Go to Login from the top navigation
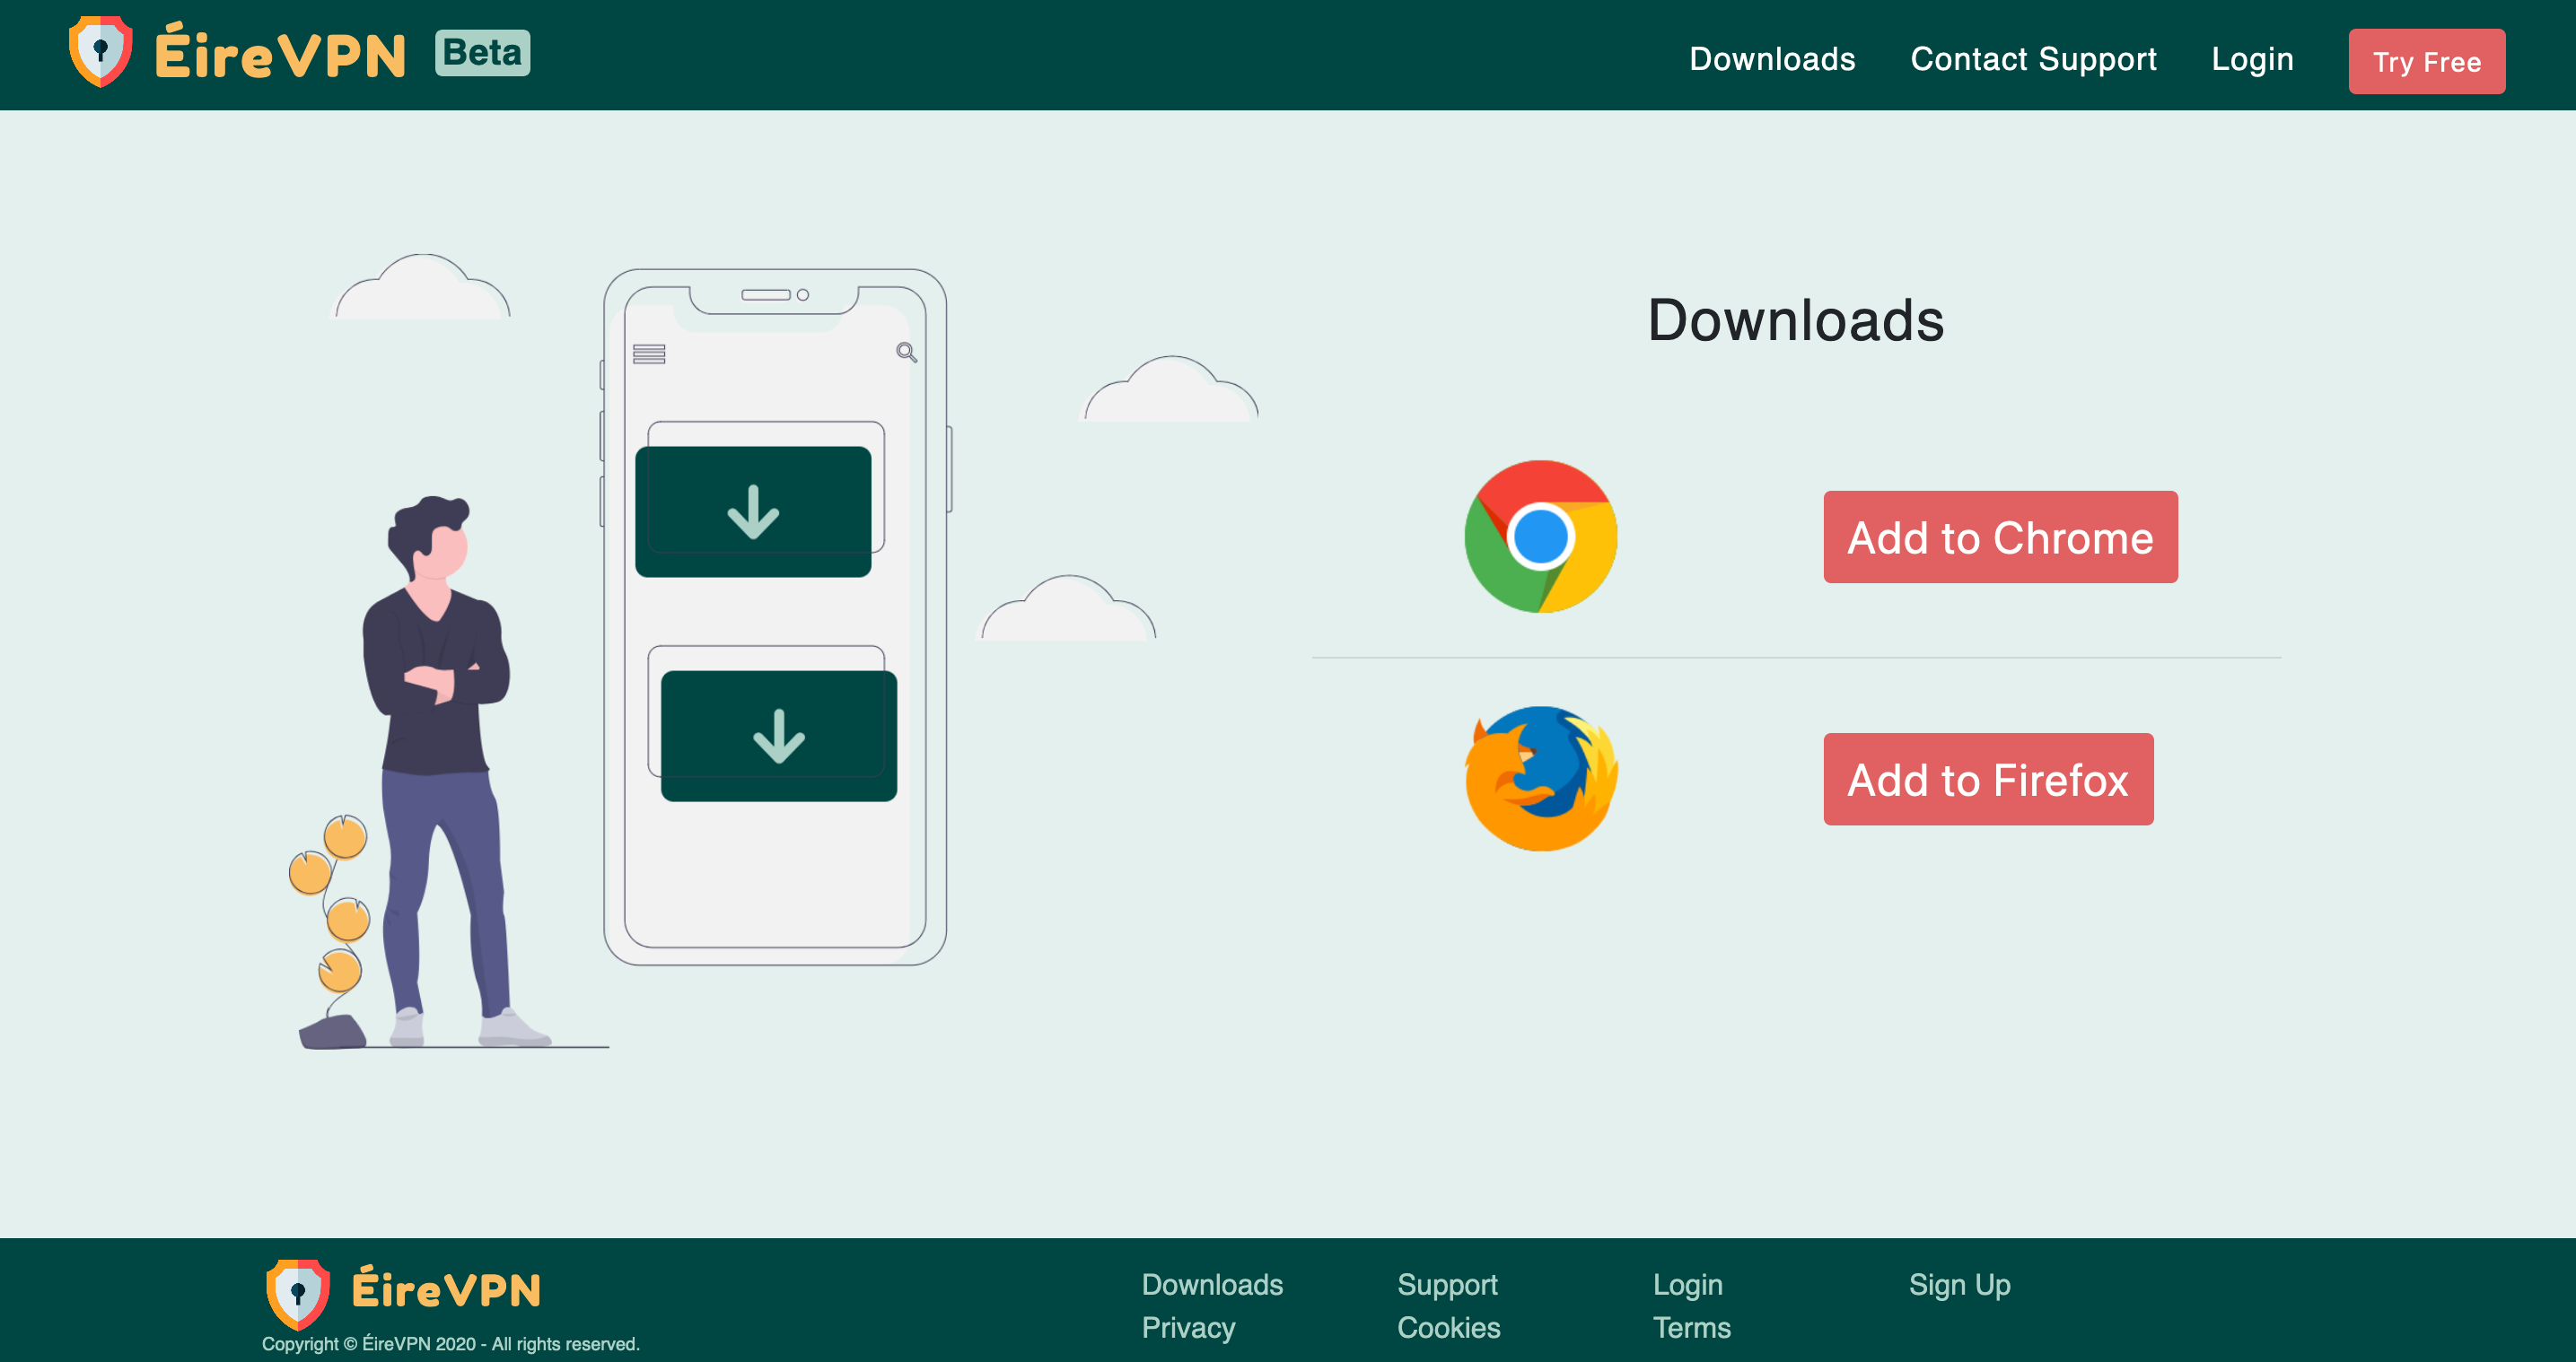The image size is (2576, 1362). click(x=2252, y=59)
